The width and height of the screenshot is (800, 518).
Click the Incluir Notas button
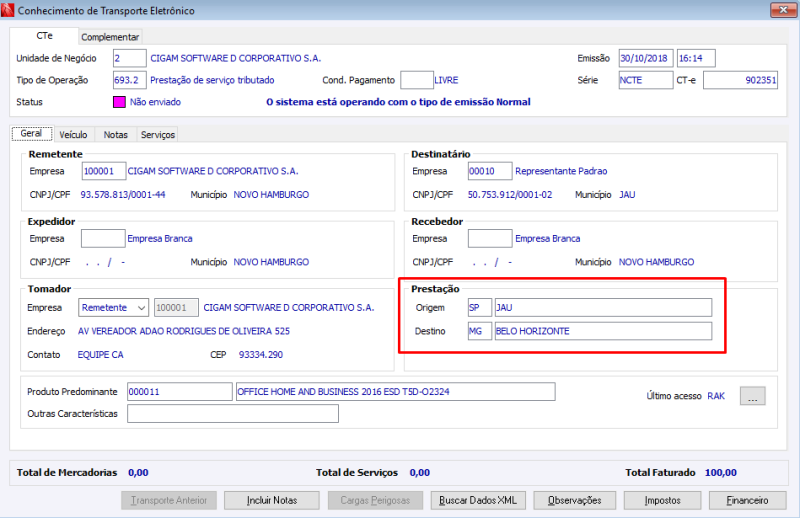point(272,500)
